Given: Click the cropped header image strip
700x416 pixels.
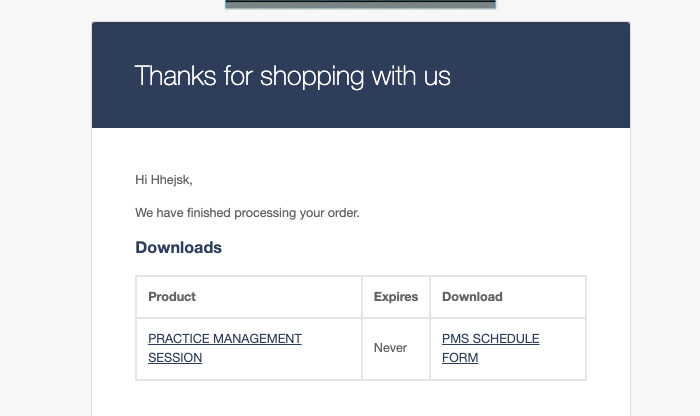Looking at the screenshot, I should [360, 4].
